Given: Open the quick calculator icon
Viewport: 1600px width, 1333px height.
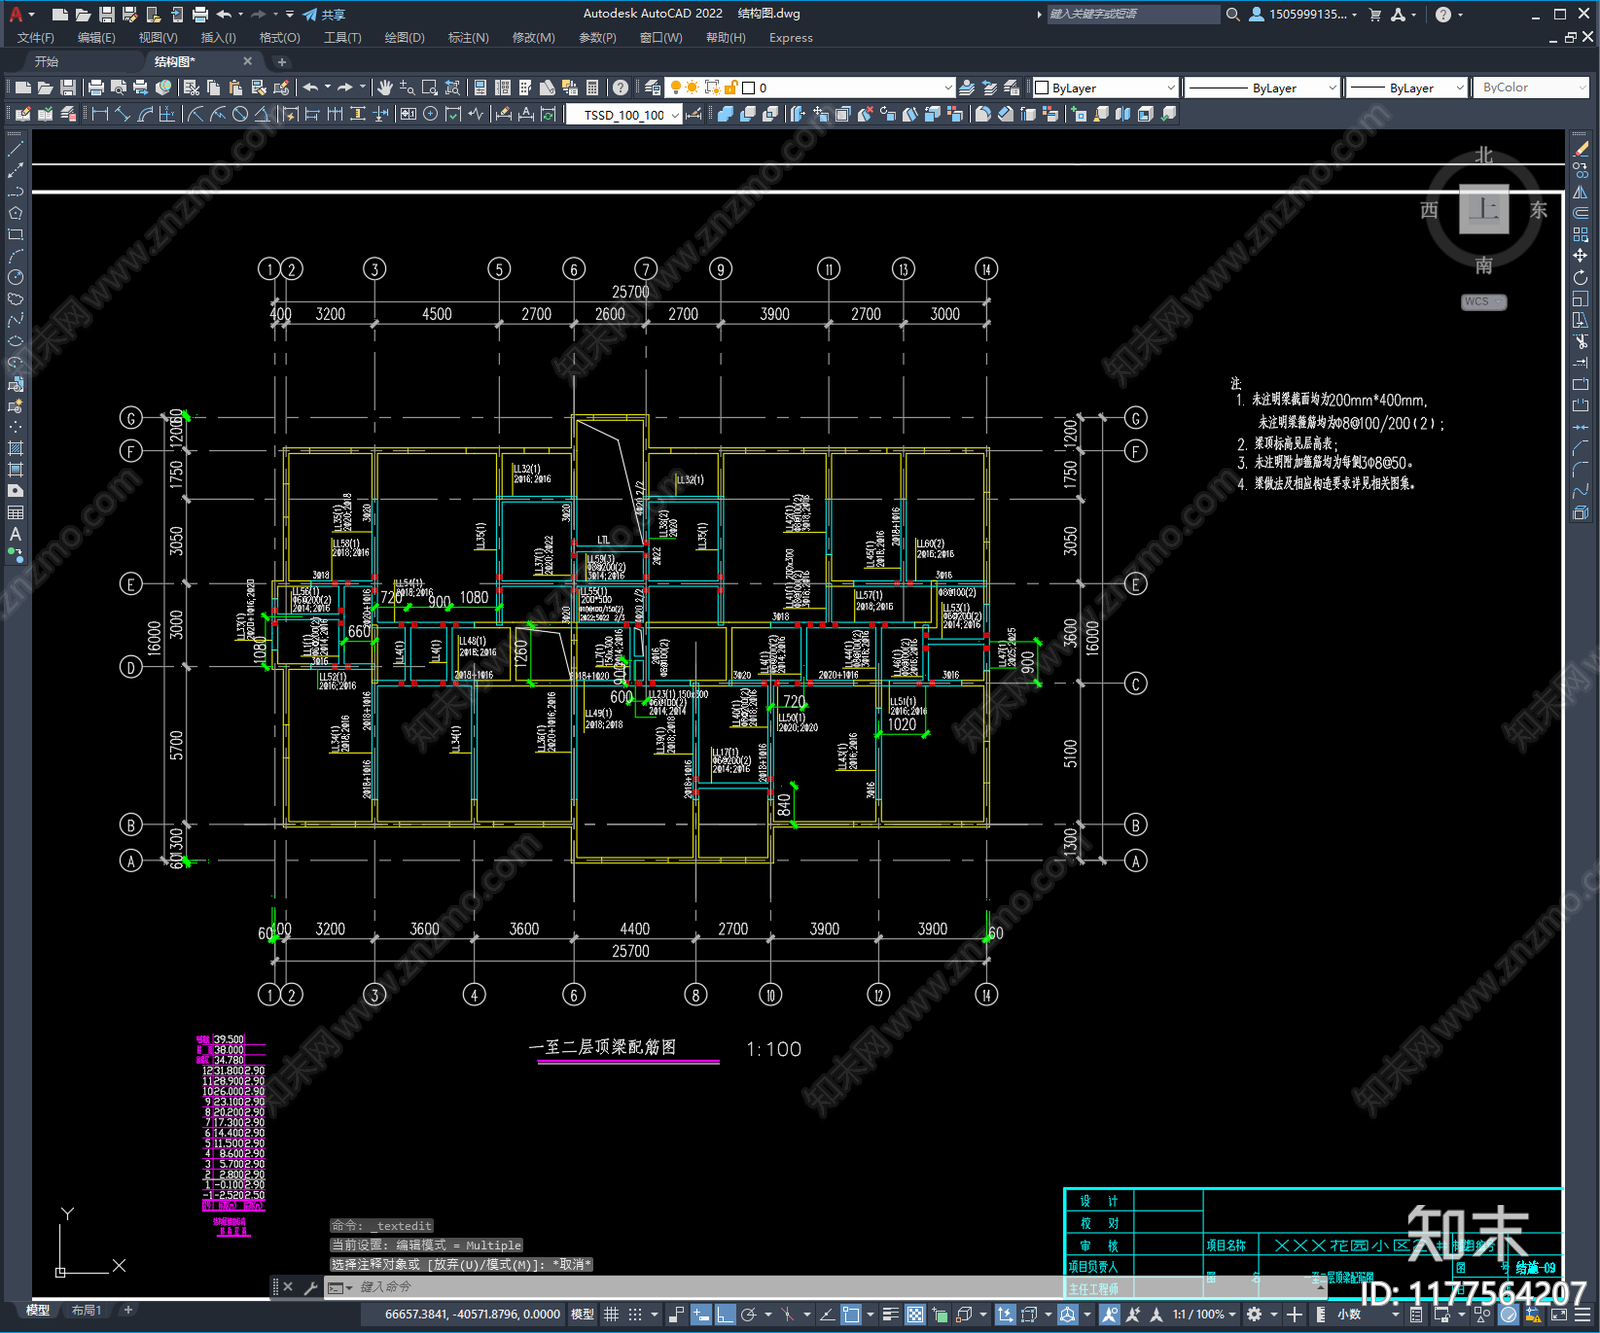Looking at the screenshot, I should pyautogui.click(x=592, y=88).
